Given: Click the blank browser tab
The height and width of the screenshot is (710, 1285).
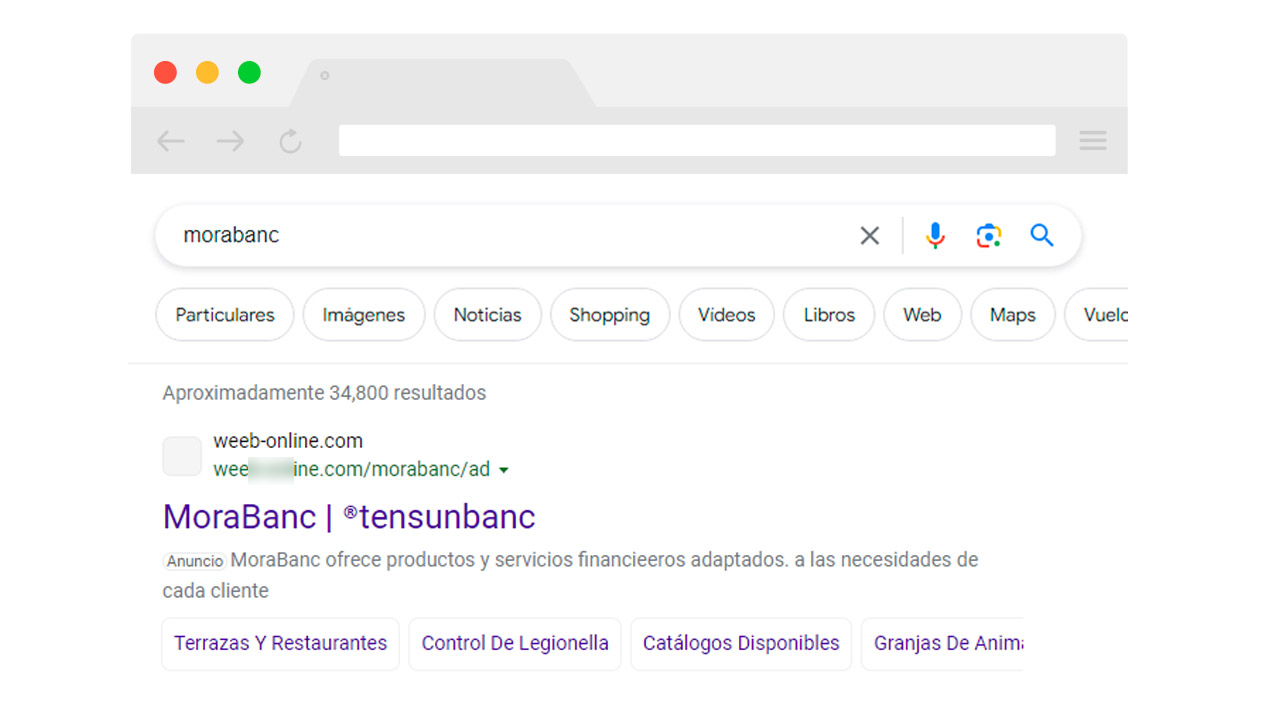Looking at the screenshot, I should [442, 82].
